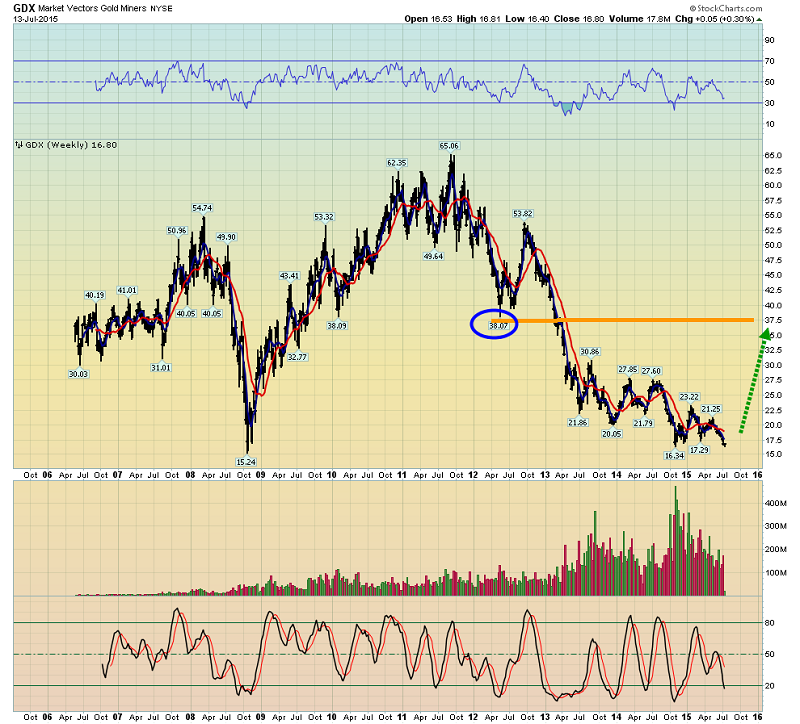Click the StockCharts.com watermark link
This screenshot has height=724, width=800.
click(726, 8)
